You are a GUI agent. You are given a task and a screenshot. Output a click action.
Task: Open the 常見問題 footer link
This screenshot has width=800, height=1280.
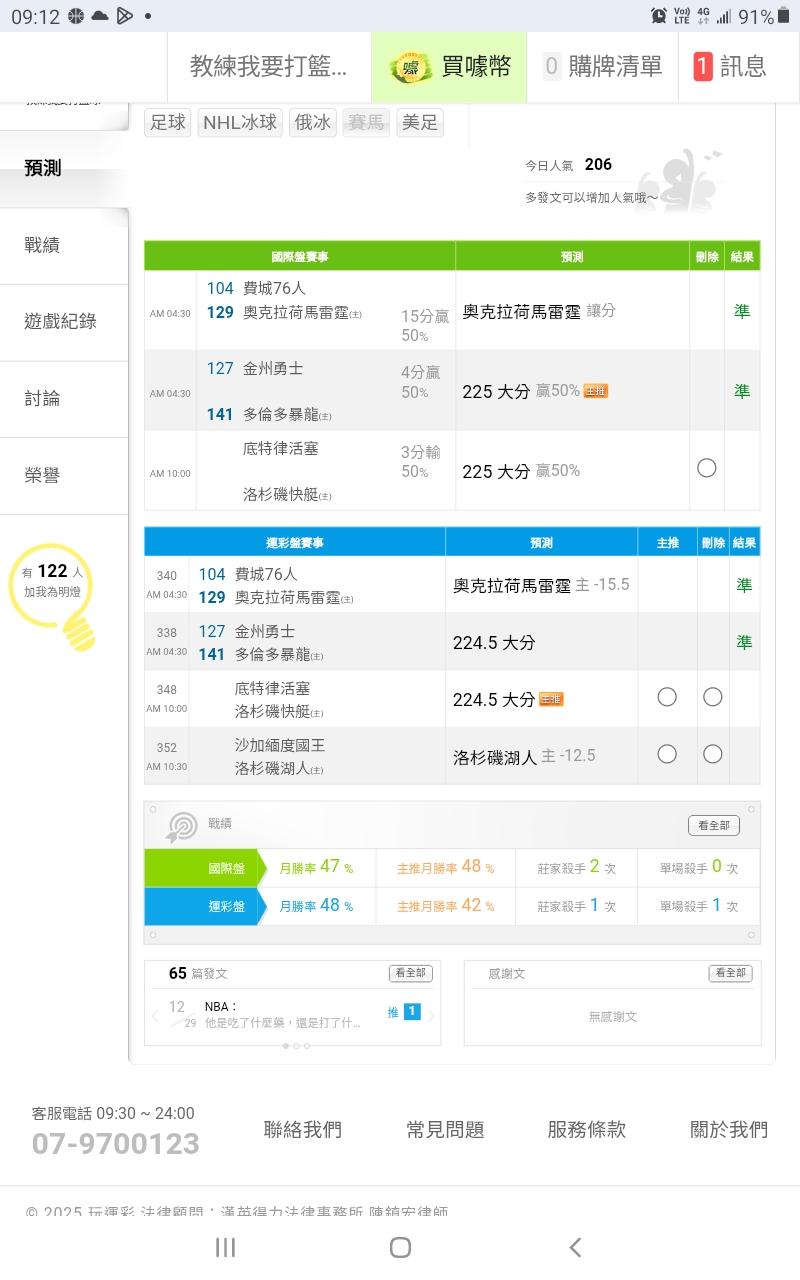(445, 1129)
